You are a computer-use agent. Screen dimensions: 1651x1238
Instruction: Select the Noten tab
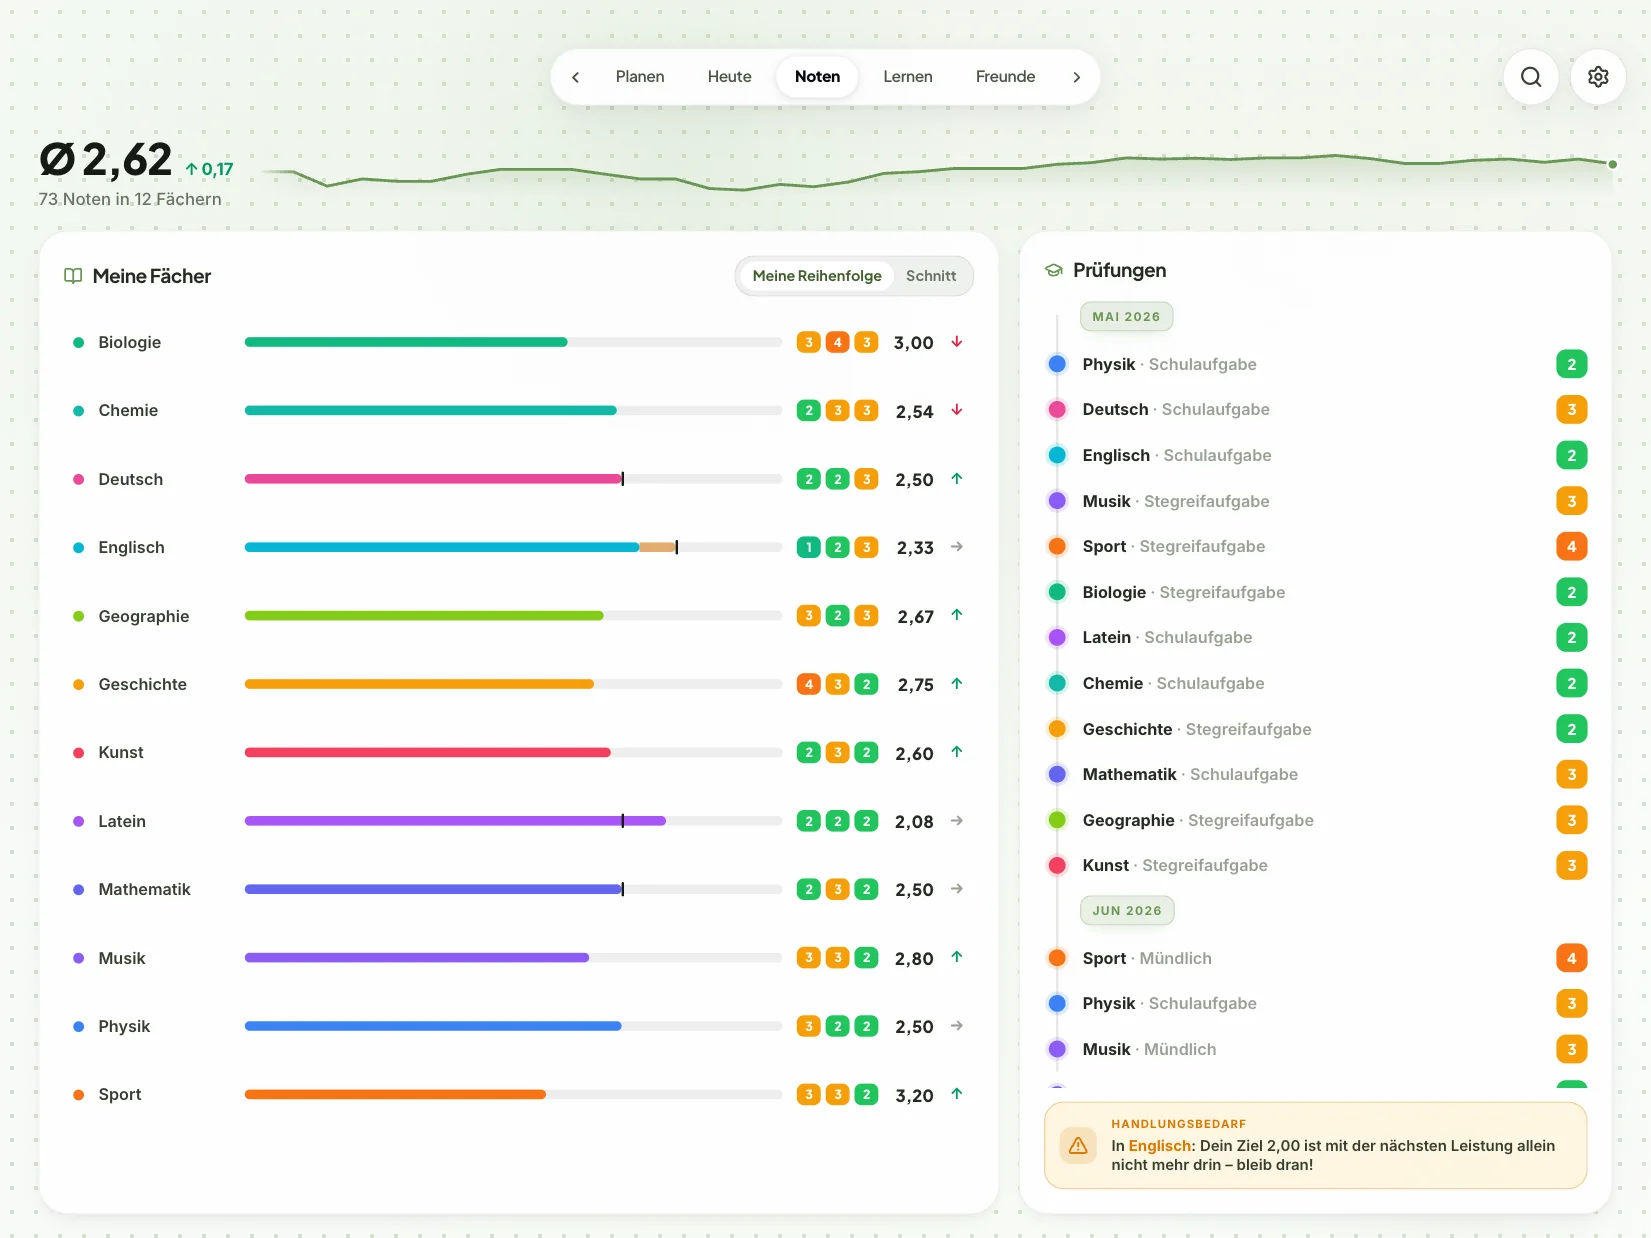click(817, 77)
